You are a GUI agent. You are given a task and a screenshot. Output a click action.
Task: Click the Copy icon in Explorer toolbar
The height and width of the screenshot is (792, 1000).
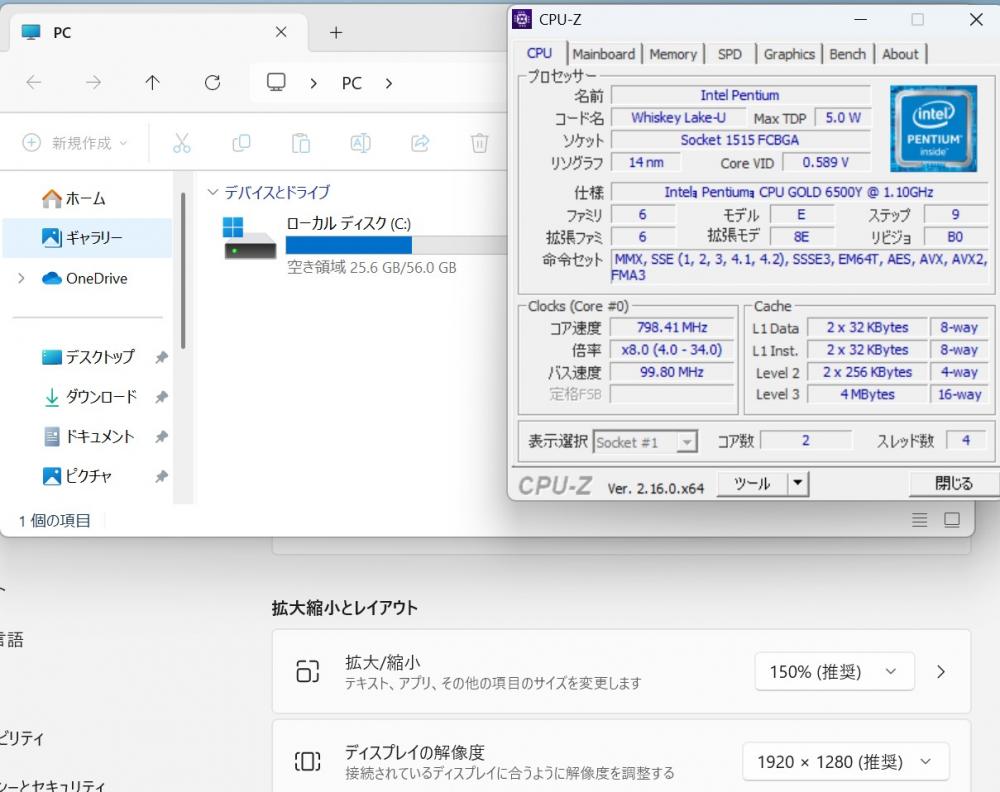pos(241,143)
